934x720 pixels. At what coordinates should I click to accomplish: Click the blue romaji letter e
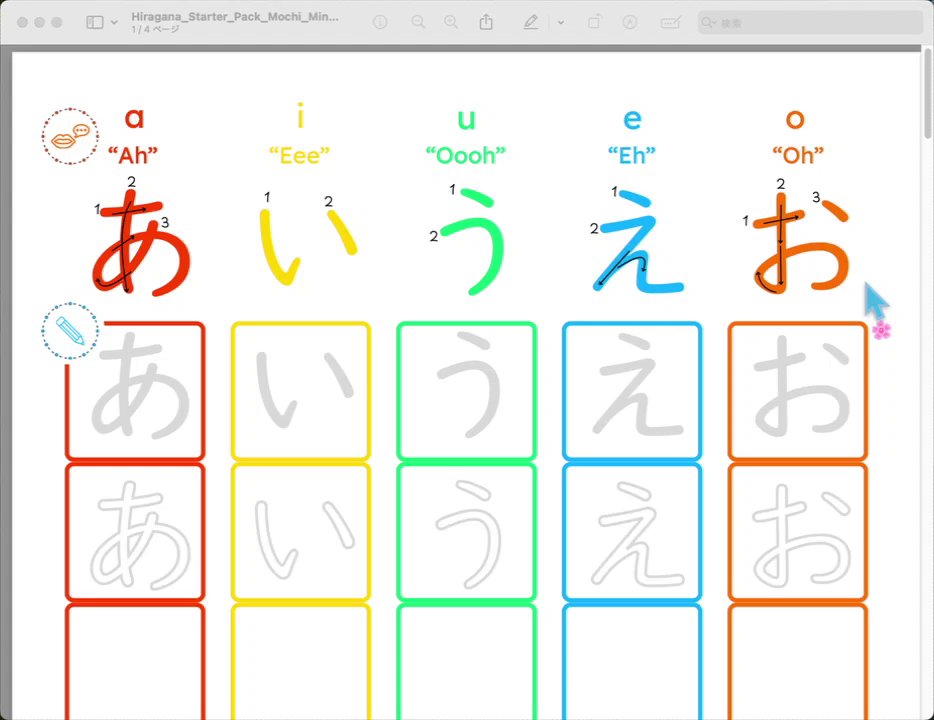tap(632, 119)
